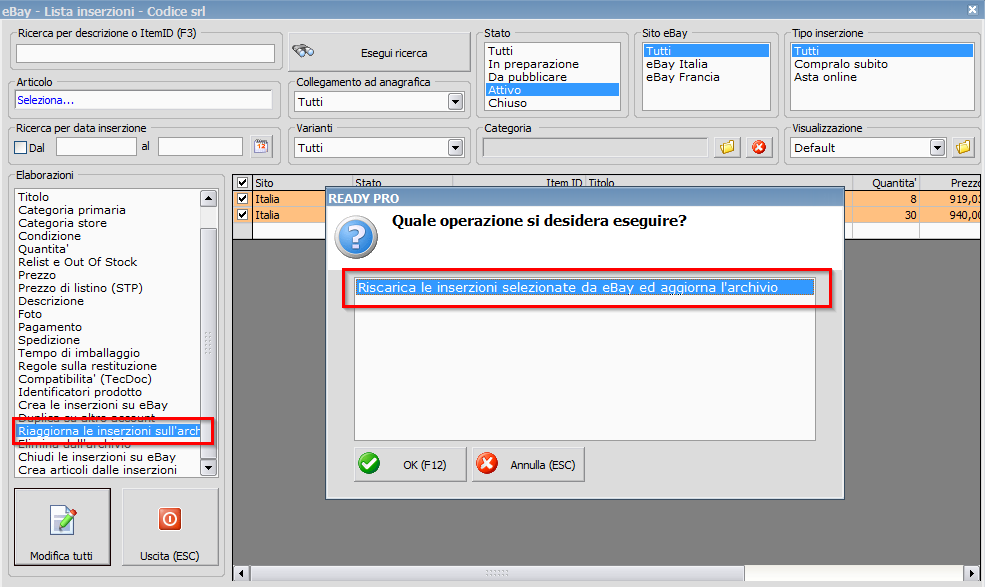This screenshot has width=985, height=587.
Task: Select Attivo state
Action: [552, 90]
